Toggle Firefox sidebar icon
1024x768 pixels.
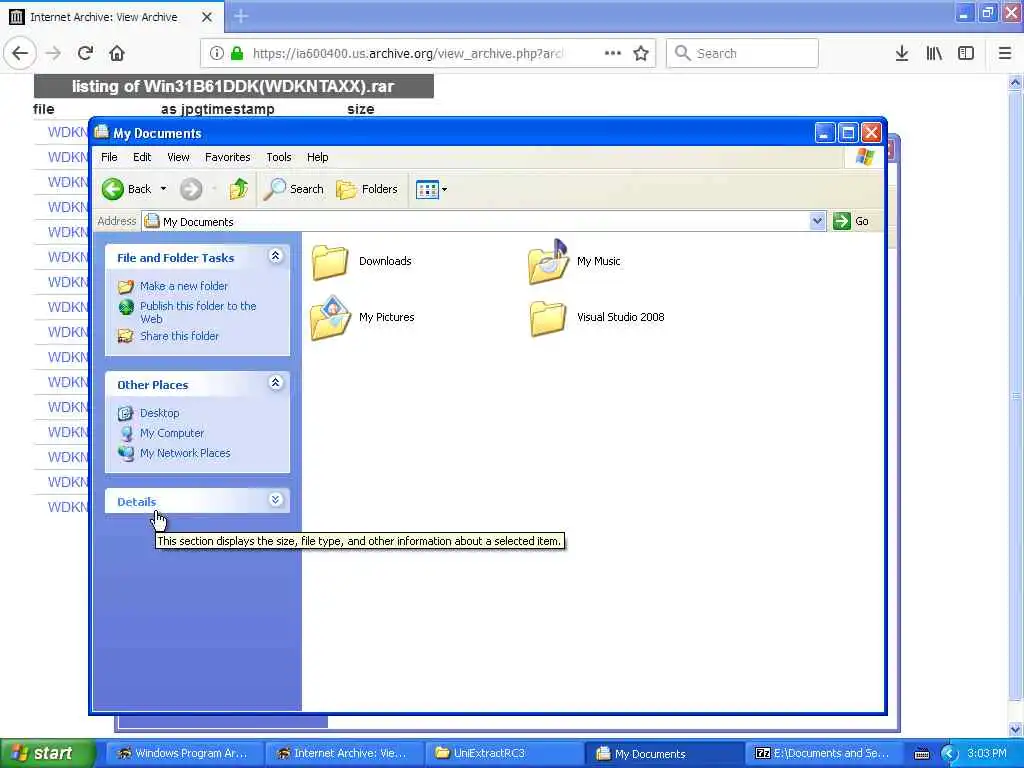coord(966,54)
